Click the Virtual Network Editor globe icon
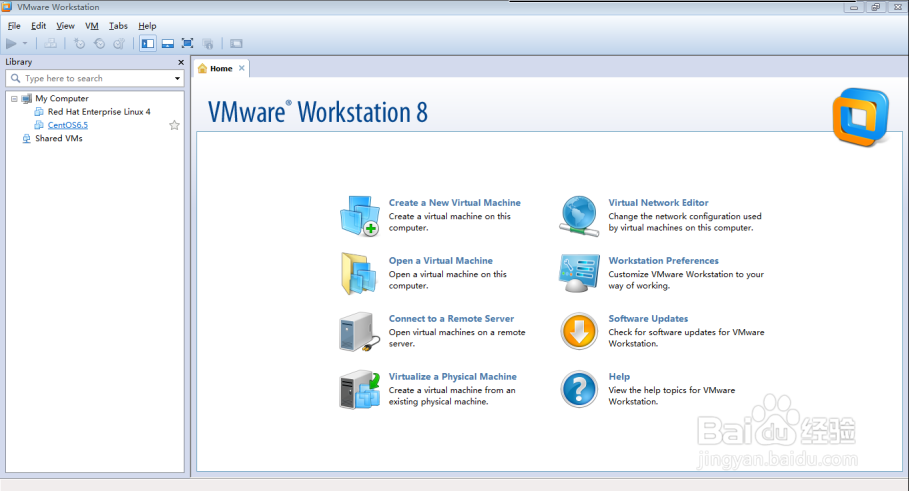 coord(579,216)
